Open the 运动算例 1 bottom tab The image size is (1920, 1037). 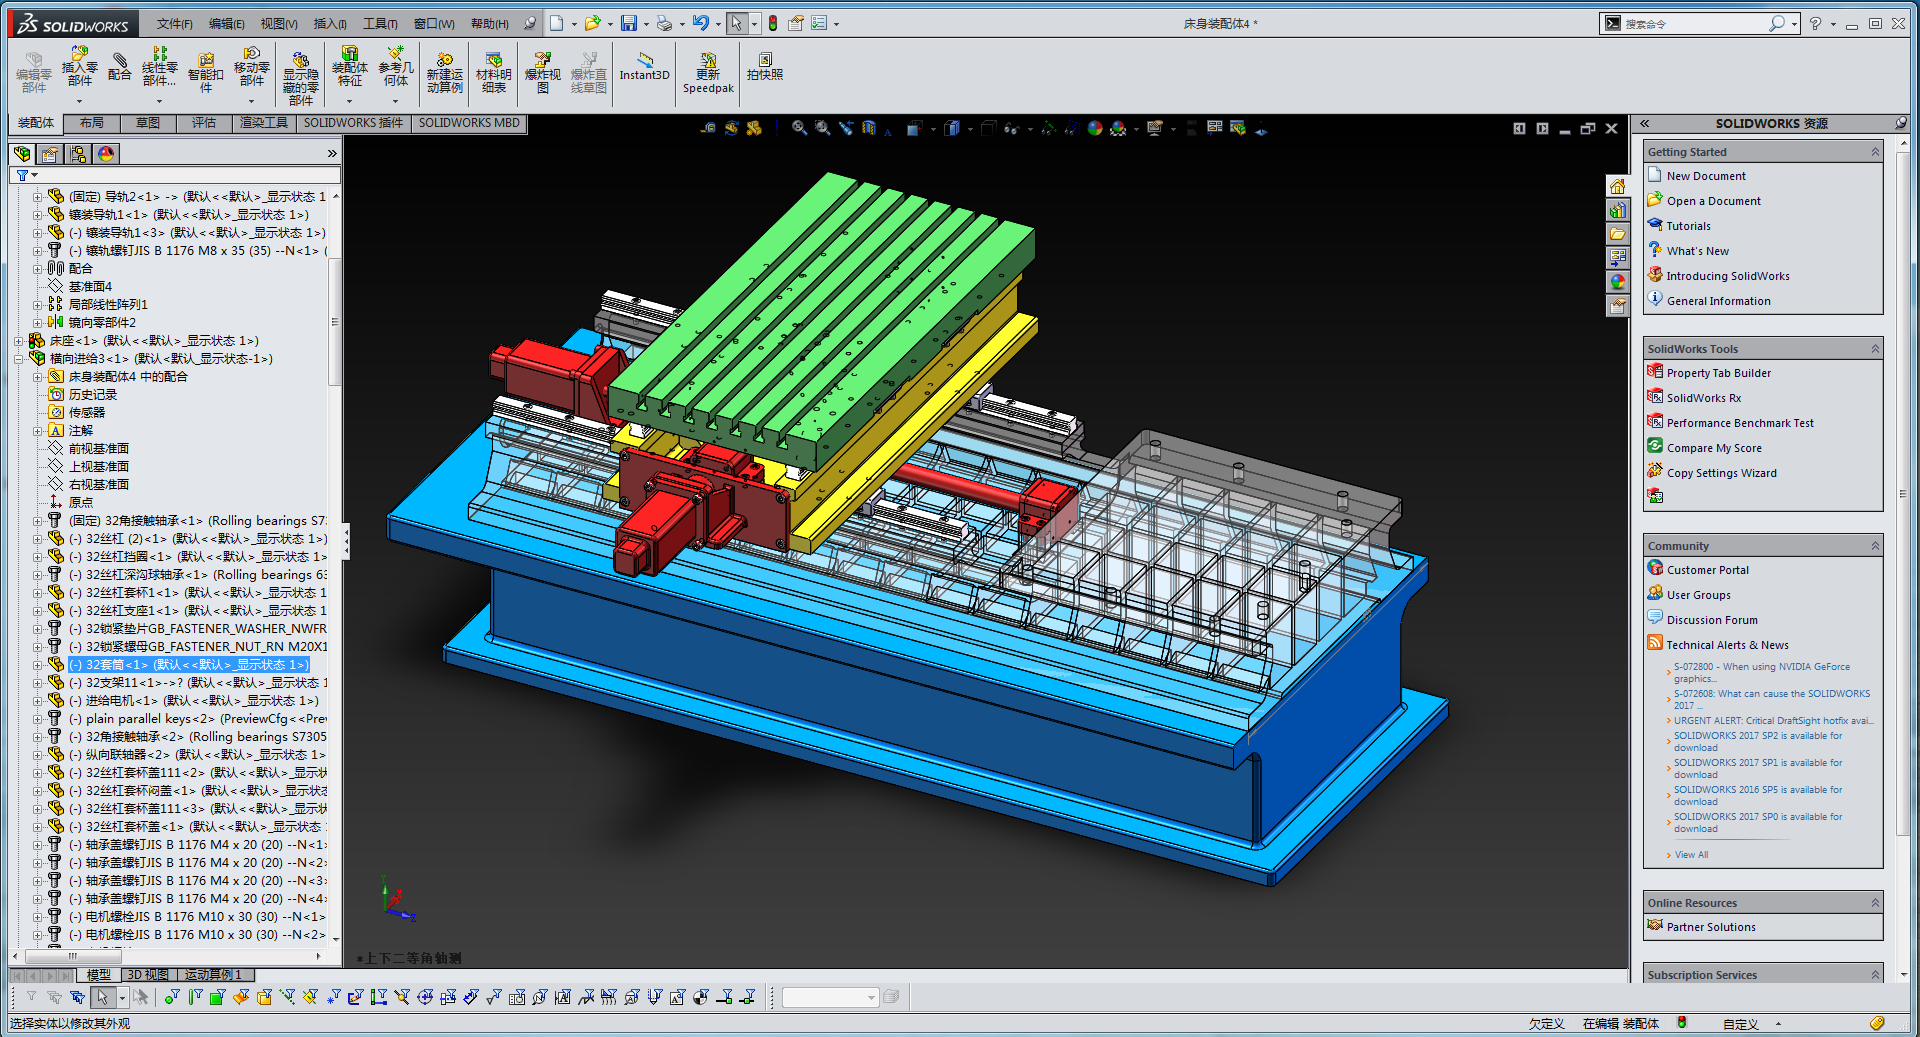[214, 975]
